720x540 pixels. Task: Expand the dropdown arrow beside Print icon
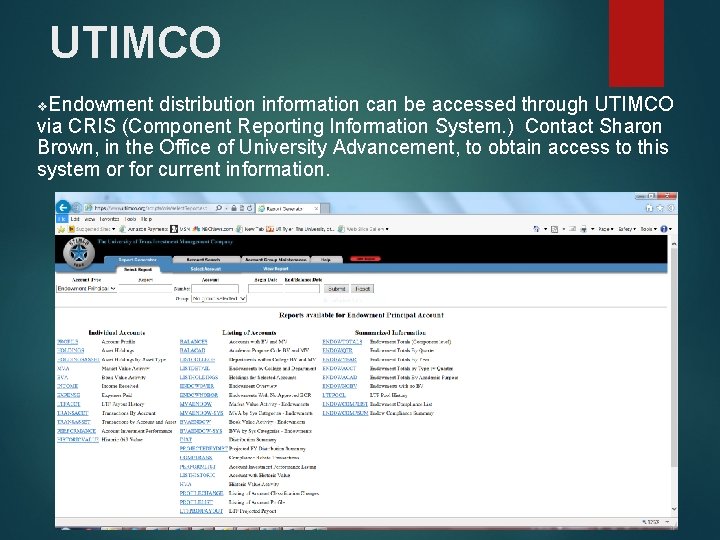[592, 229]
